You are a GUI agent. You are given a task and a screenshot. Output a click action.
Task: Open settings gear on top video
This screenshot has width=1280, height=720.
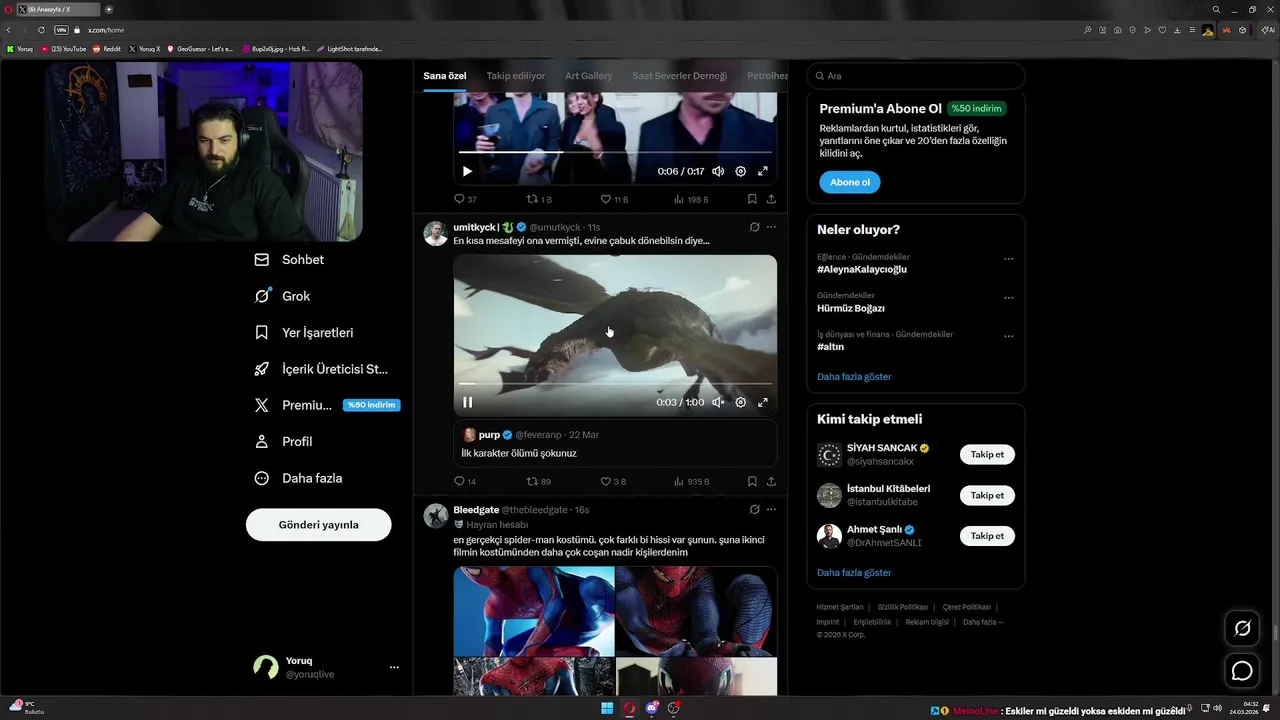click(x=740, y=171)
